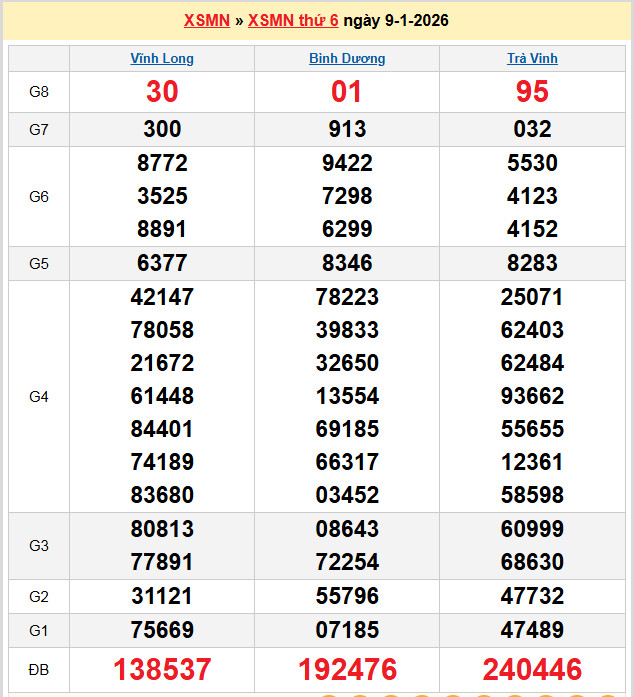Click the date text 'ngày 9-1-2026'
Image resolution: width=634 pixels, height=697 pixels.
click(395, 20)
